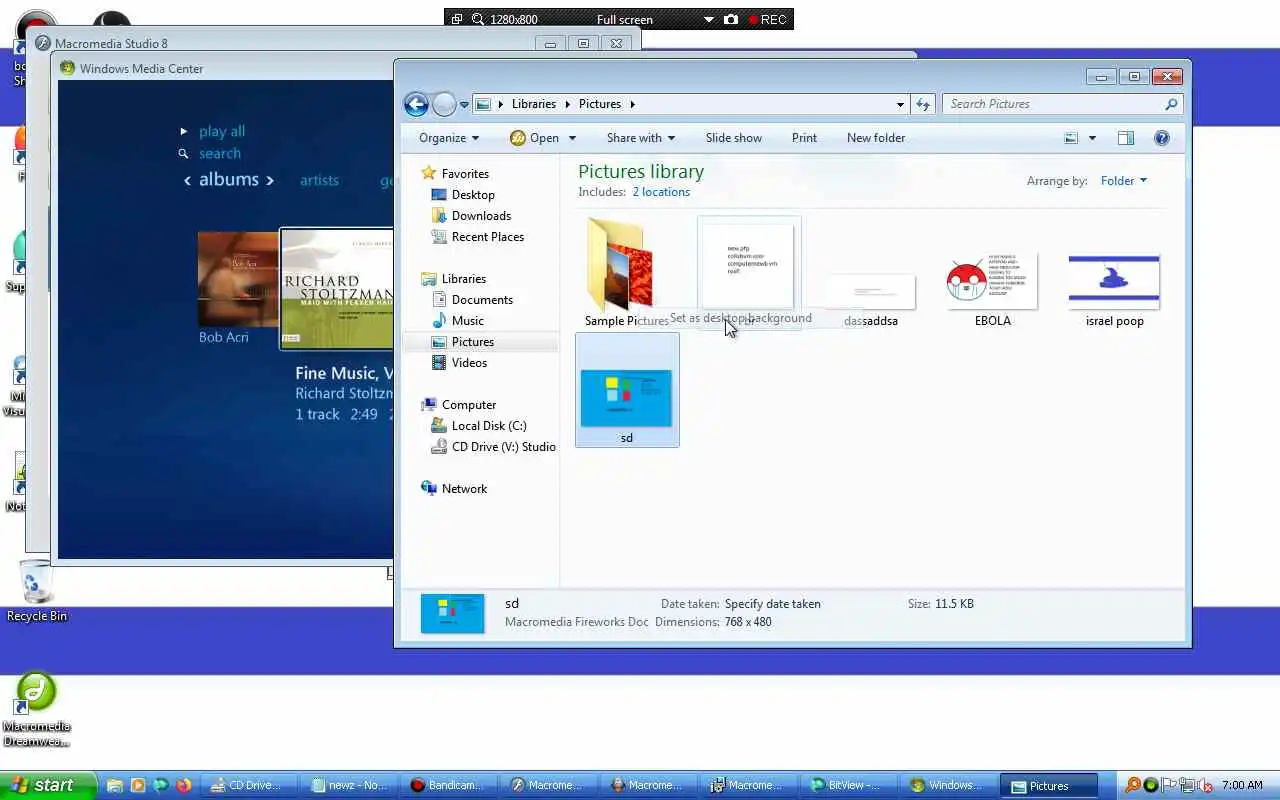Click the Bandicam REC button
The image size is (1280, 800).
[x=767, y=19]
